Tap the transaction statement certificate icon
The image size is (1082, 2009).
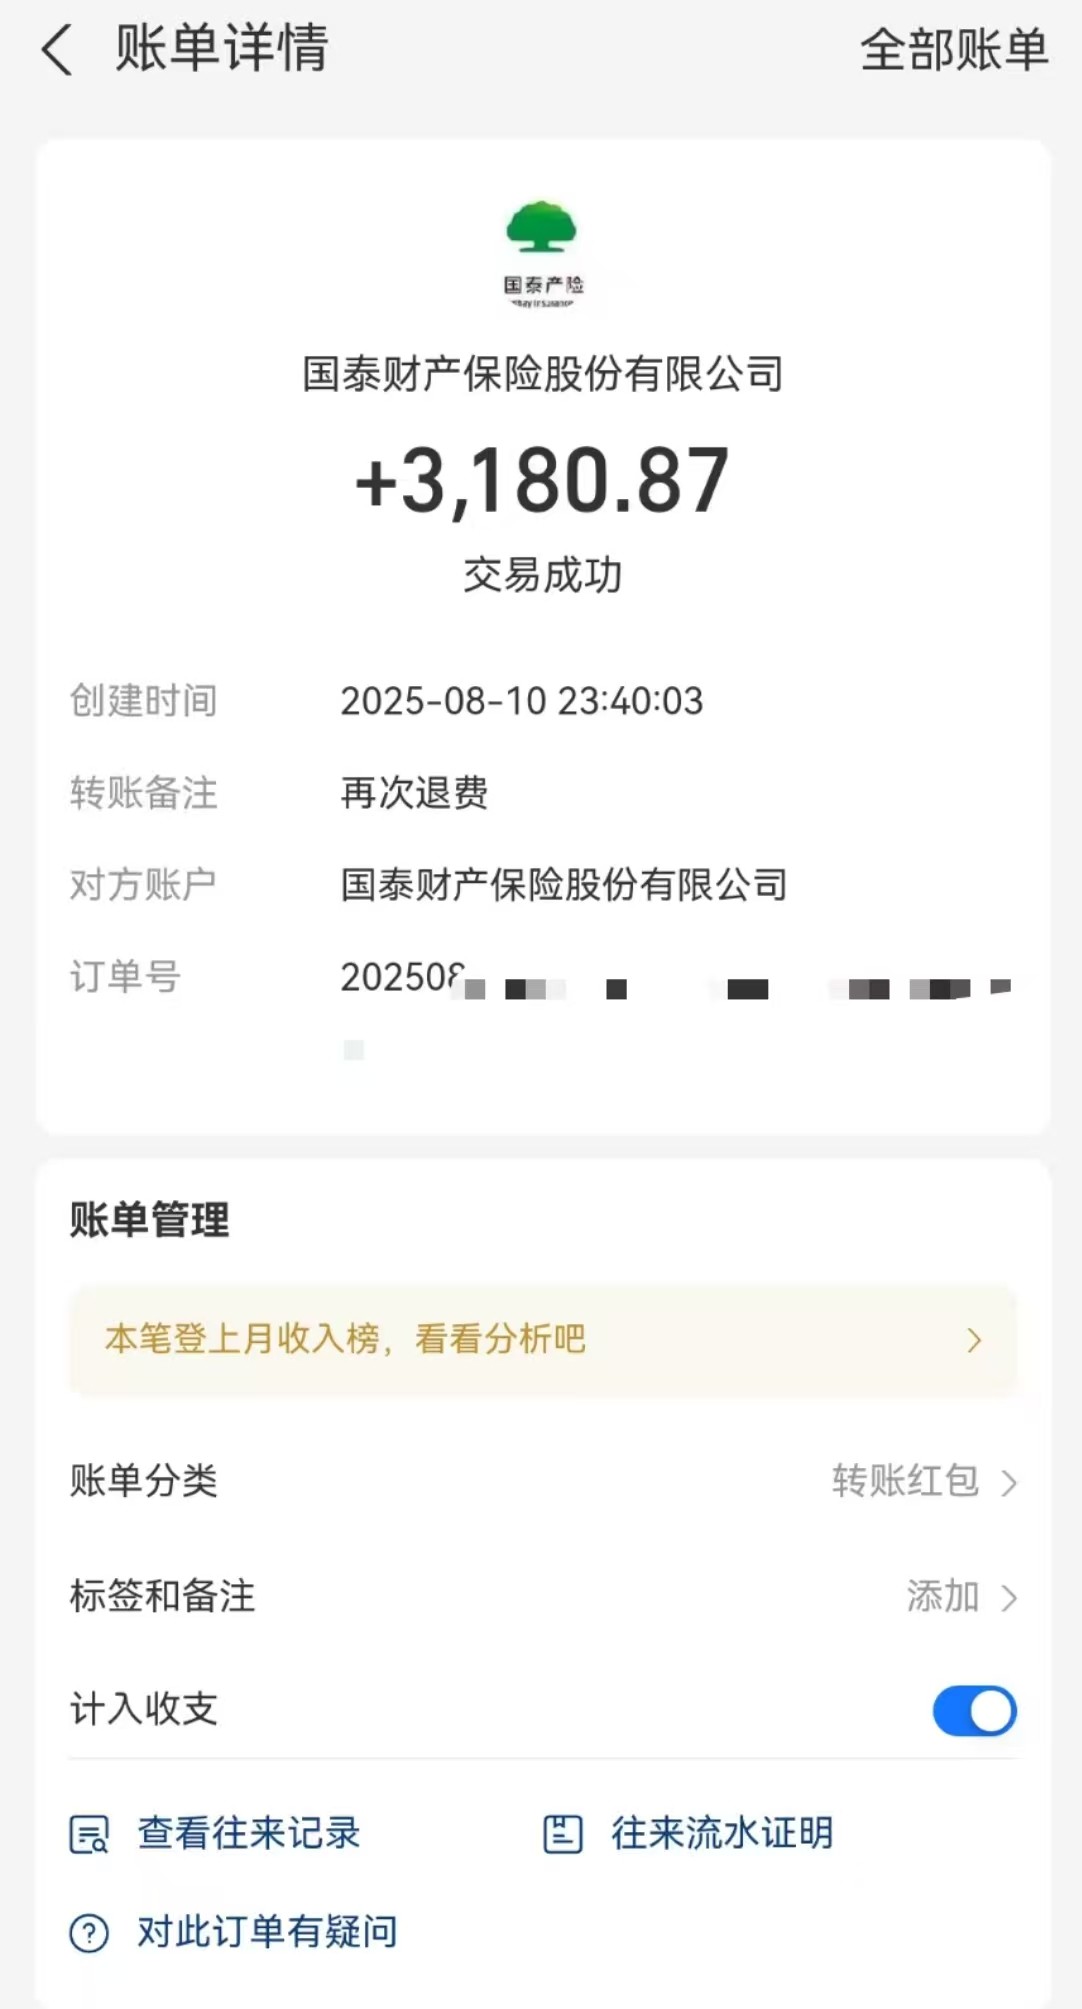point(562,1834)
